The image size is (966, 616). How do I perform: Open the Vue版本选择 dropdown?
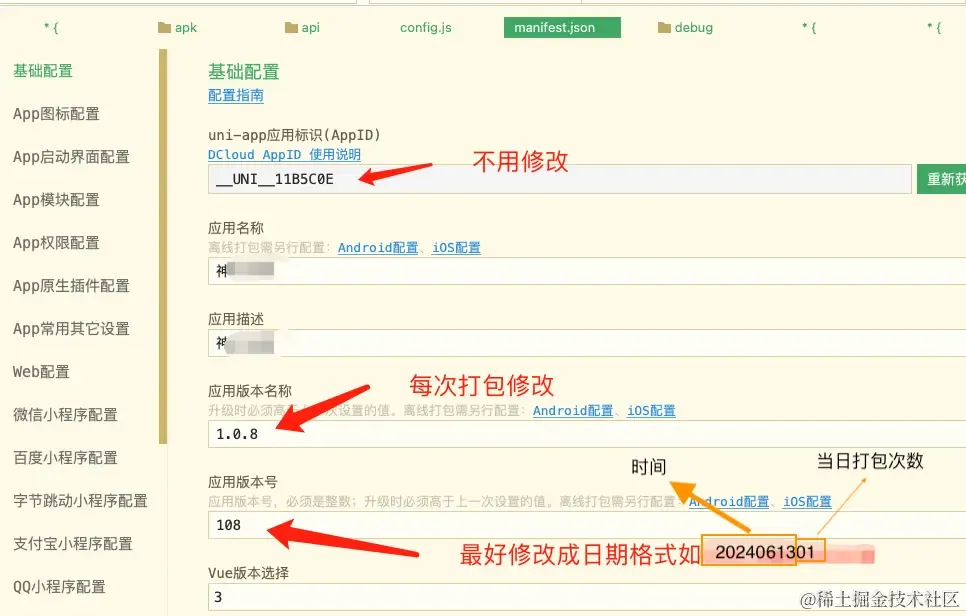[x=587, y=597]
